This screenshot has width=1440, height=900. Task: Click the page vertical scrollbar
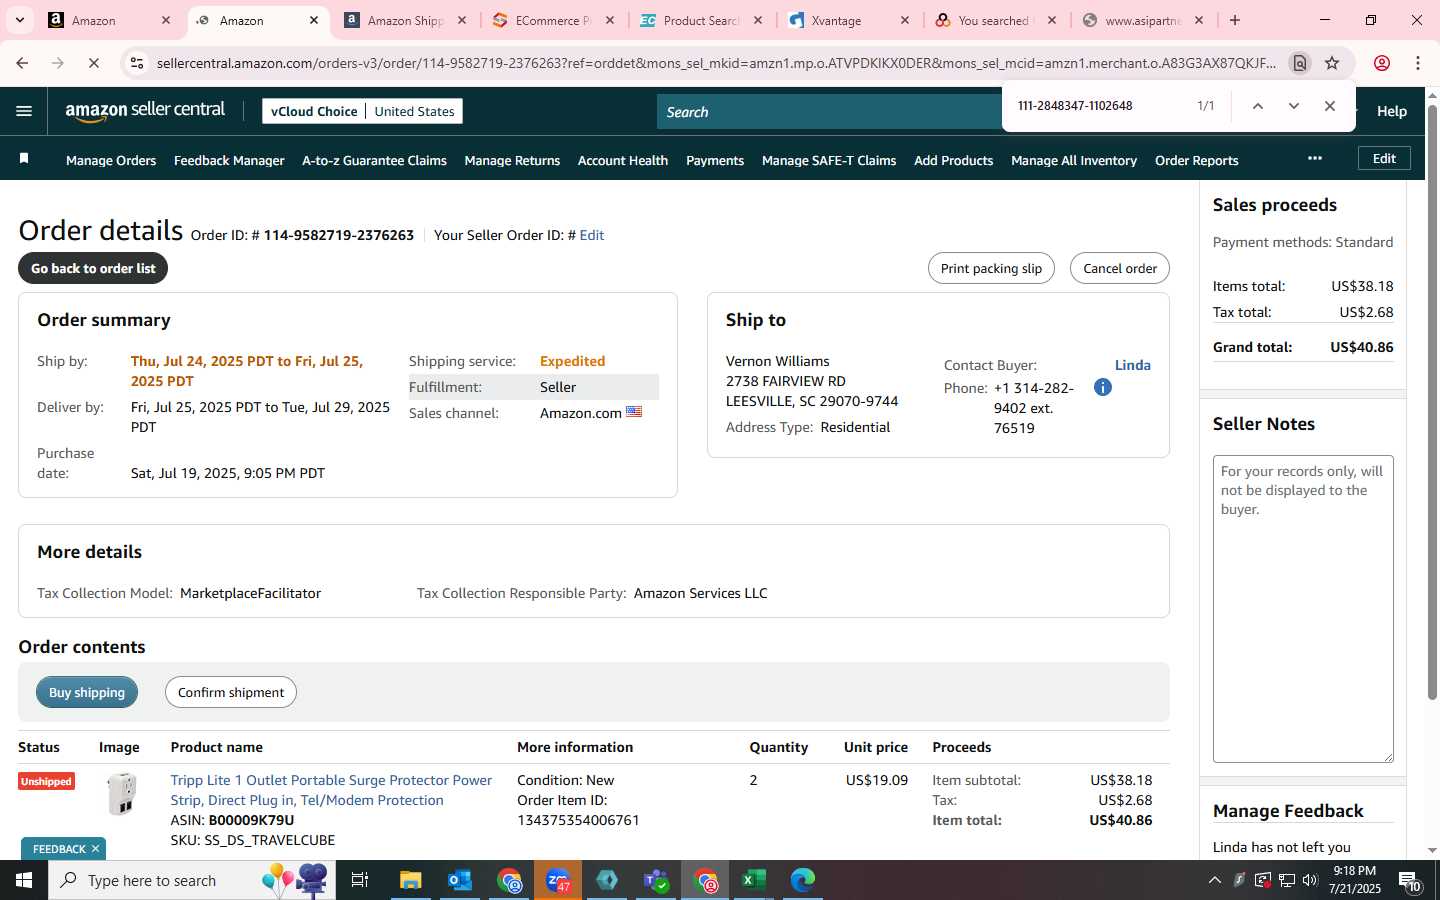pyautogui.click(x=1432, y=400)
